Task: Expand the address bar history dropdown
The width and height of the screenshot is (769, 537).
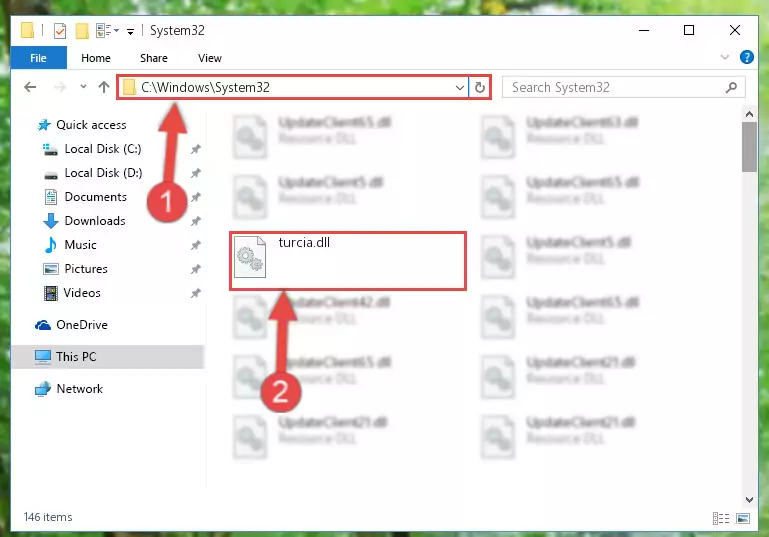Action: click(x=460, y=88)
